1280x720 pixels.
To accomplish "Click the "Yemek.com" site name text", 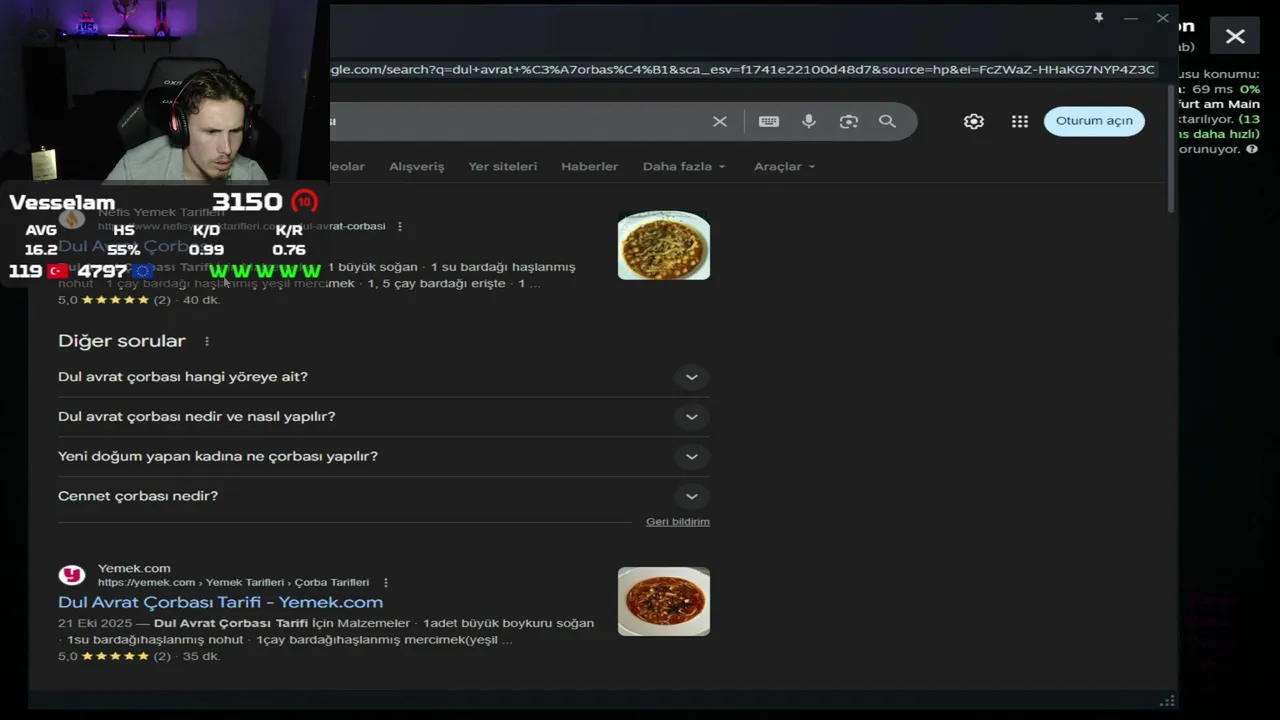I will tap(134, 568).
